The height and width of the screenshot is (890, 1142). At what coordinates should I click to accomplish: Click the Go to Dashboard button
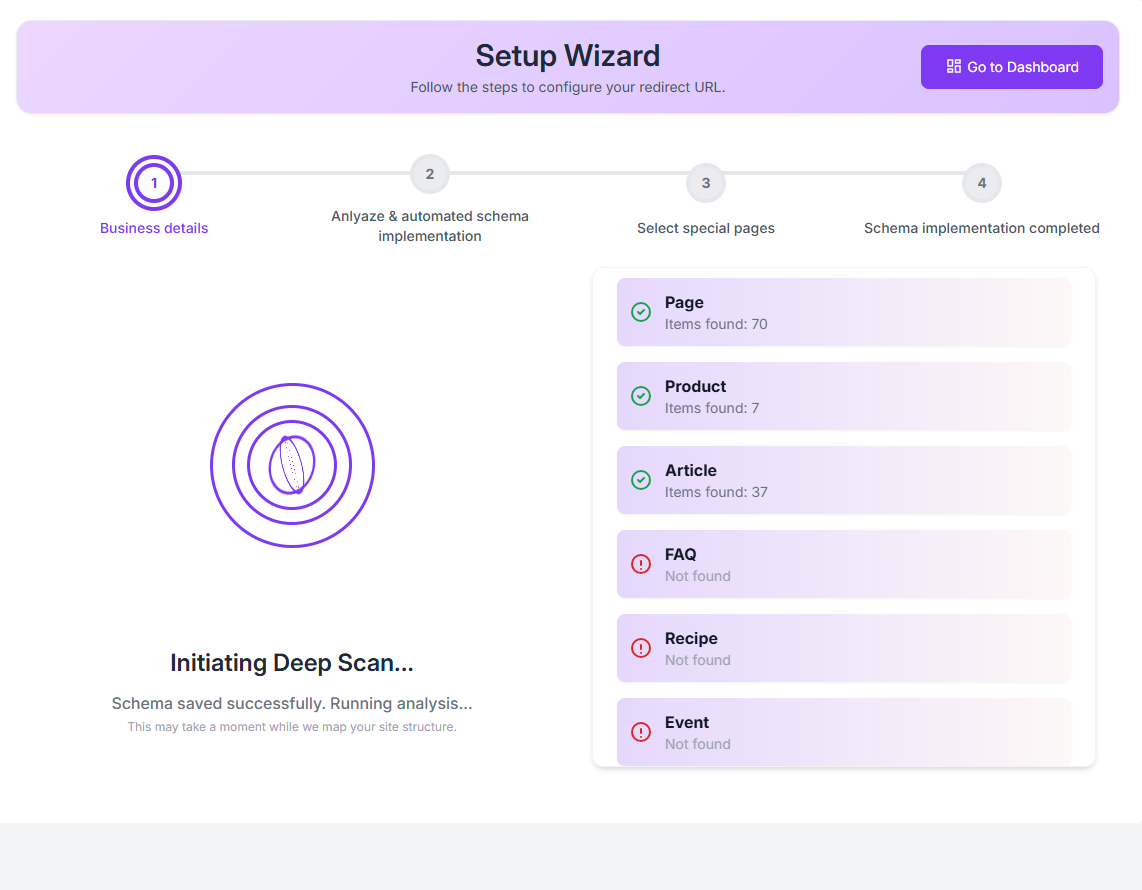(x=1011, y=67)
